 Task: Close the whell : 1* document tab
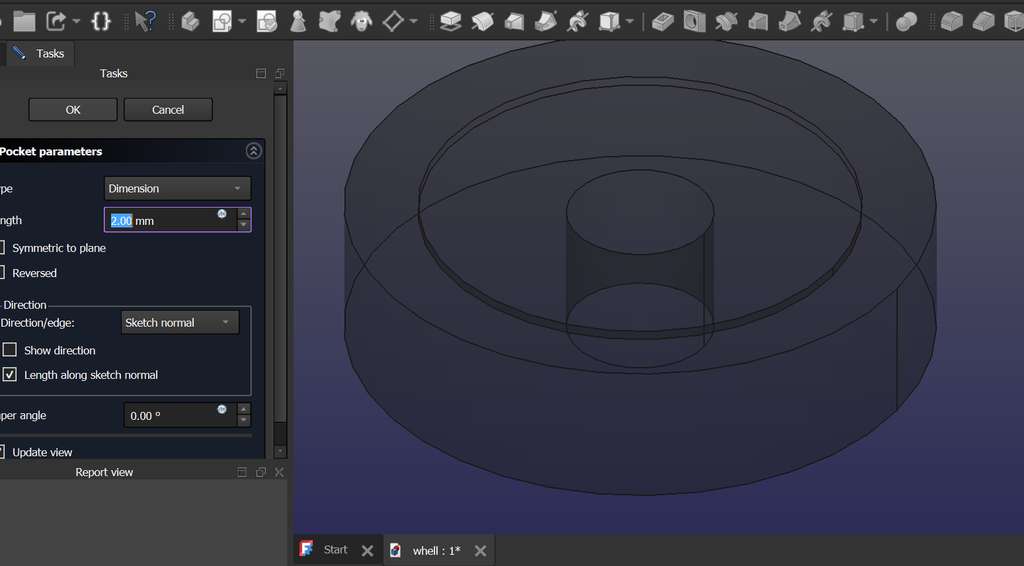pos(481,550)
